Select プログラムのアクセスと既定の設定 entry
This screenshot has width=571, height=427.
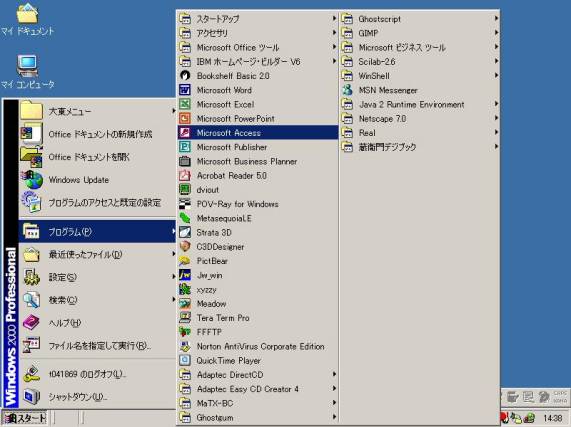(x=98, y=202)
